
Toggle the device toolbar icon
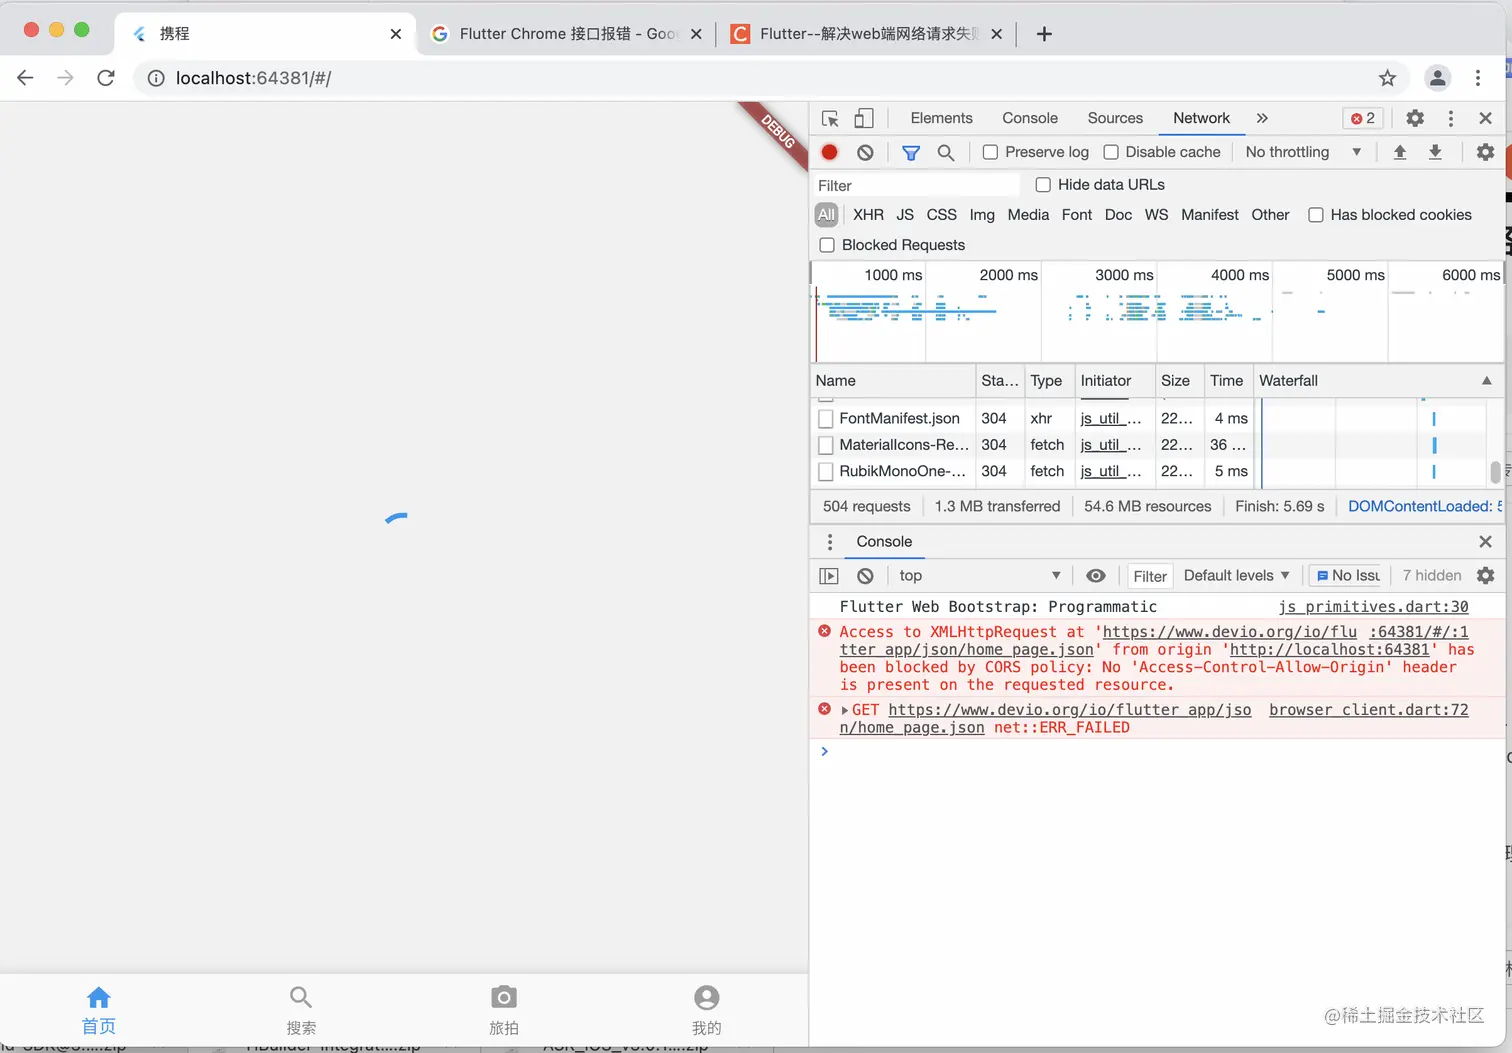click(864, 118)
